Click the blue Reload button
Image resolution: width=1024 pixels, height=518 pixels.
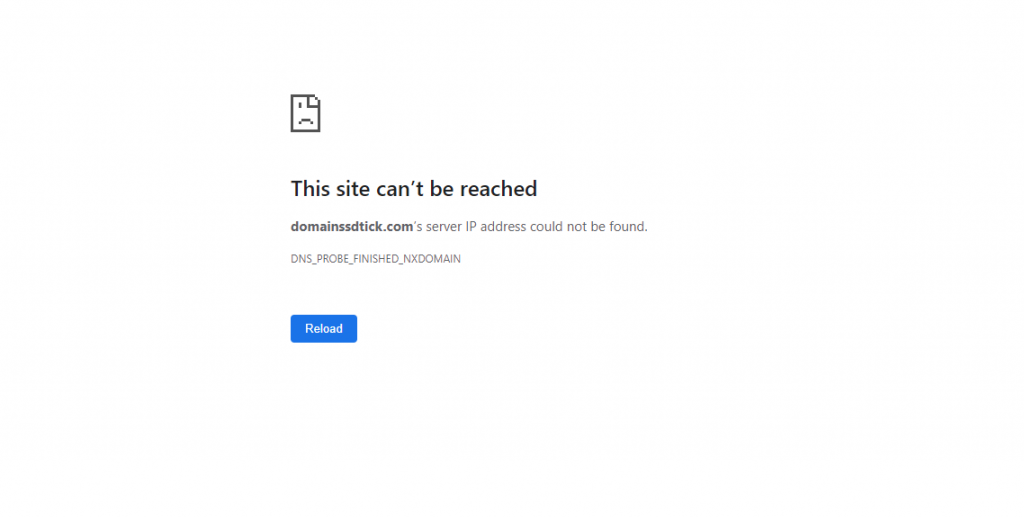[x=323, y=329]
